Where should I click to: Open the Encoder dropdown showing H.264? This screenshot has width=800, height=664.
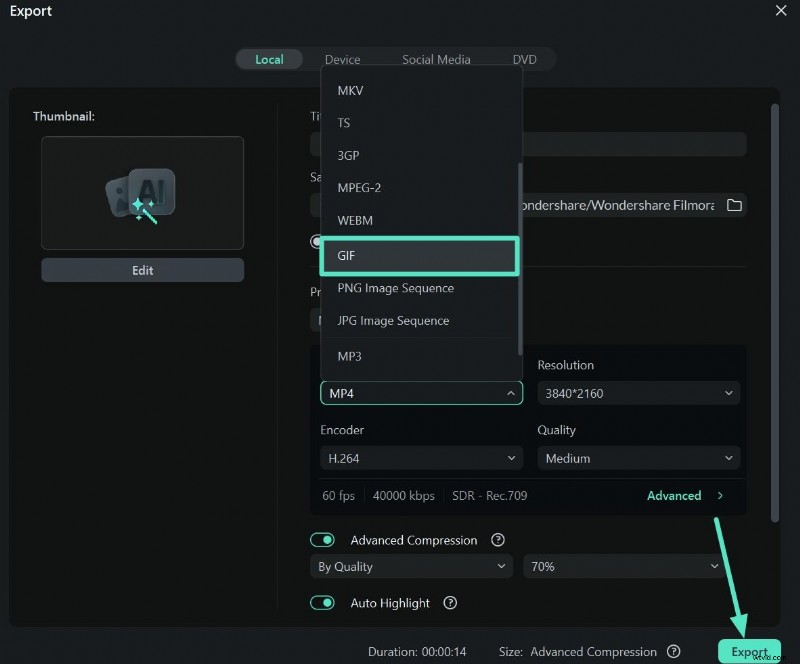click(x=420, y=458)
